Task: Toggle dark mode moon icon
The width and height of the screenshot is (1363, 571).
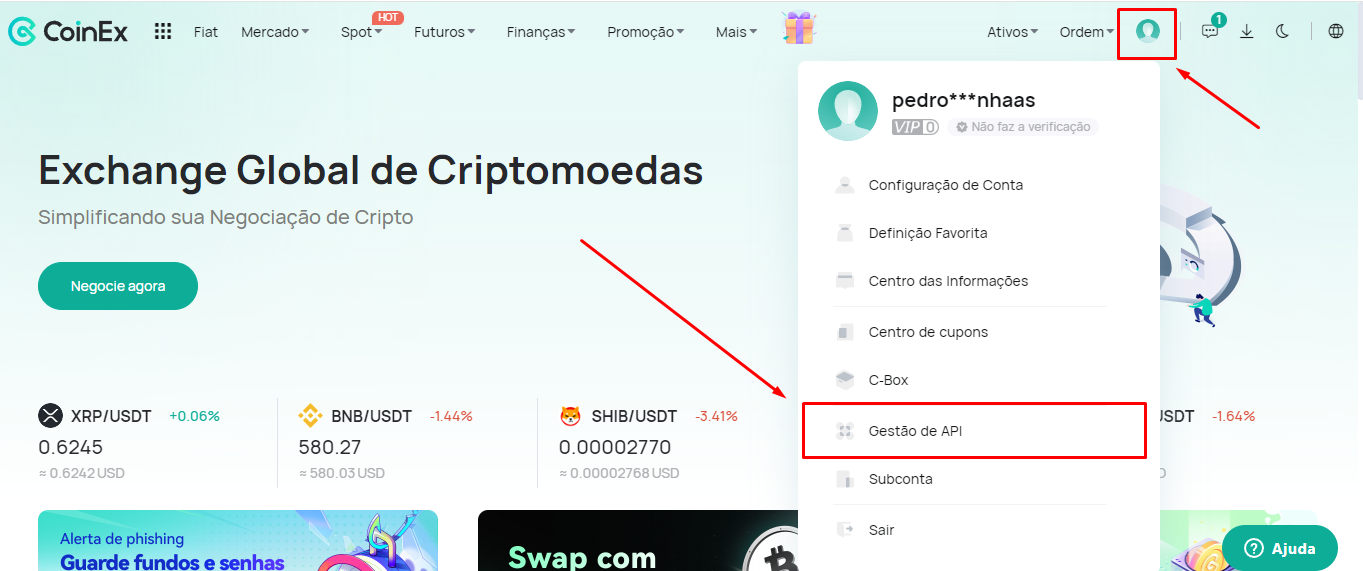Action: point(1282,31)
